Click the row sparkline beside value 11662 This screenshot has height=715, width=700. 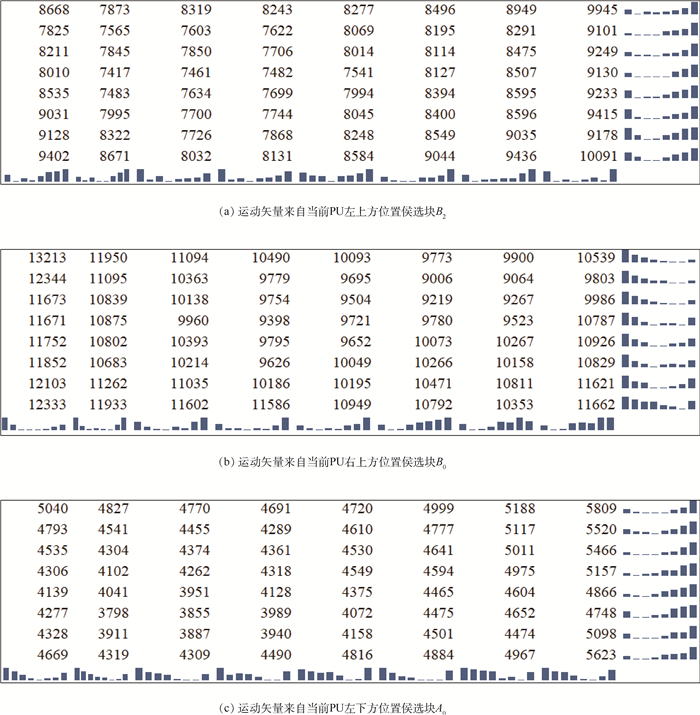click(x=660, y=404)
